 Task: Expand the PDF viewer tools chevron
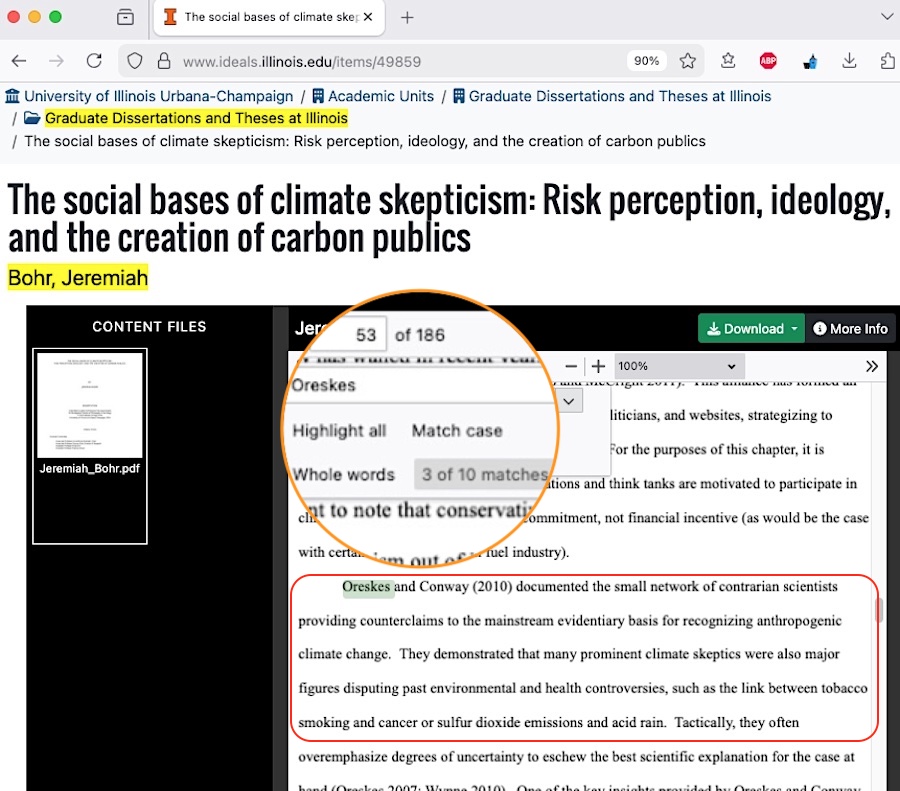(872, 366)
